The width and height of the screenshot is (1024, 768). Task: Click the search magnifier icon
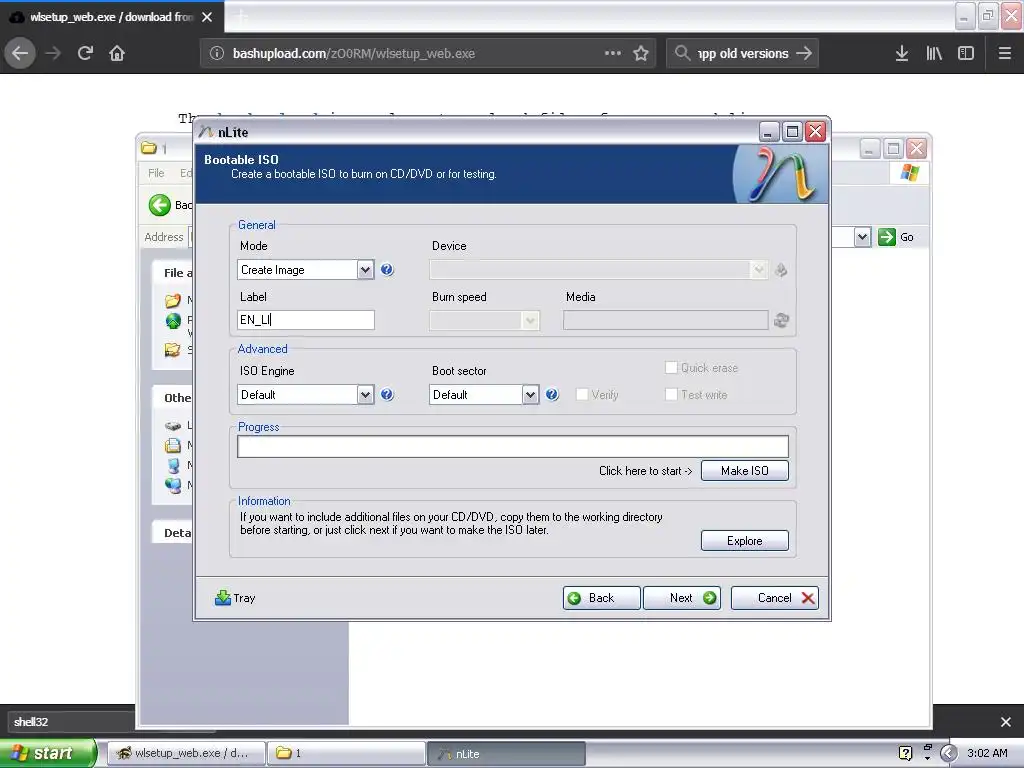(682, 53)
